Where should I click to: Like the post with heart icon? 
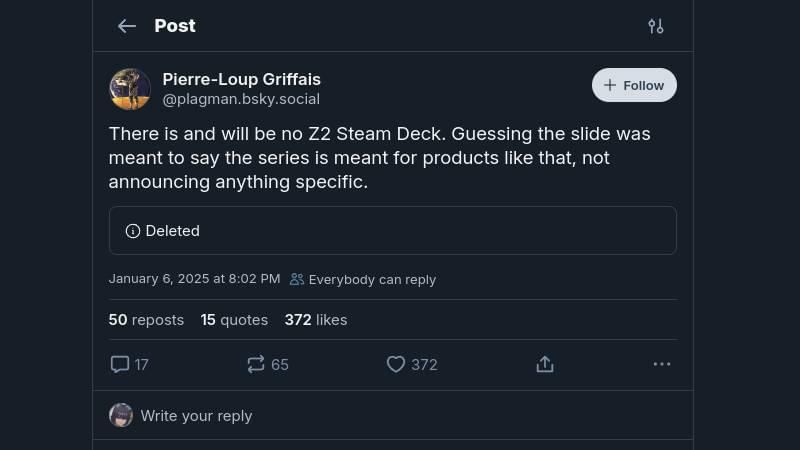pyautogui.click(x=396, y=364)
